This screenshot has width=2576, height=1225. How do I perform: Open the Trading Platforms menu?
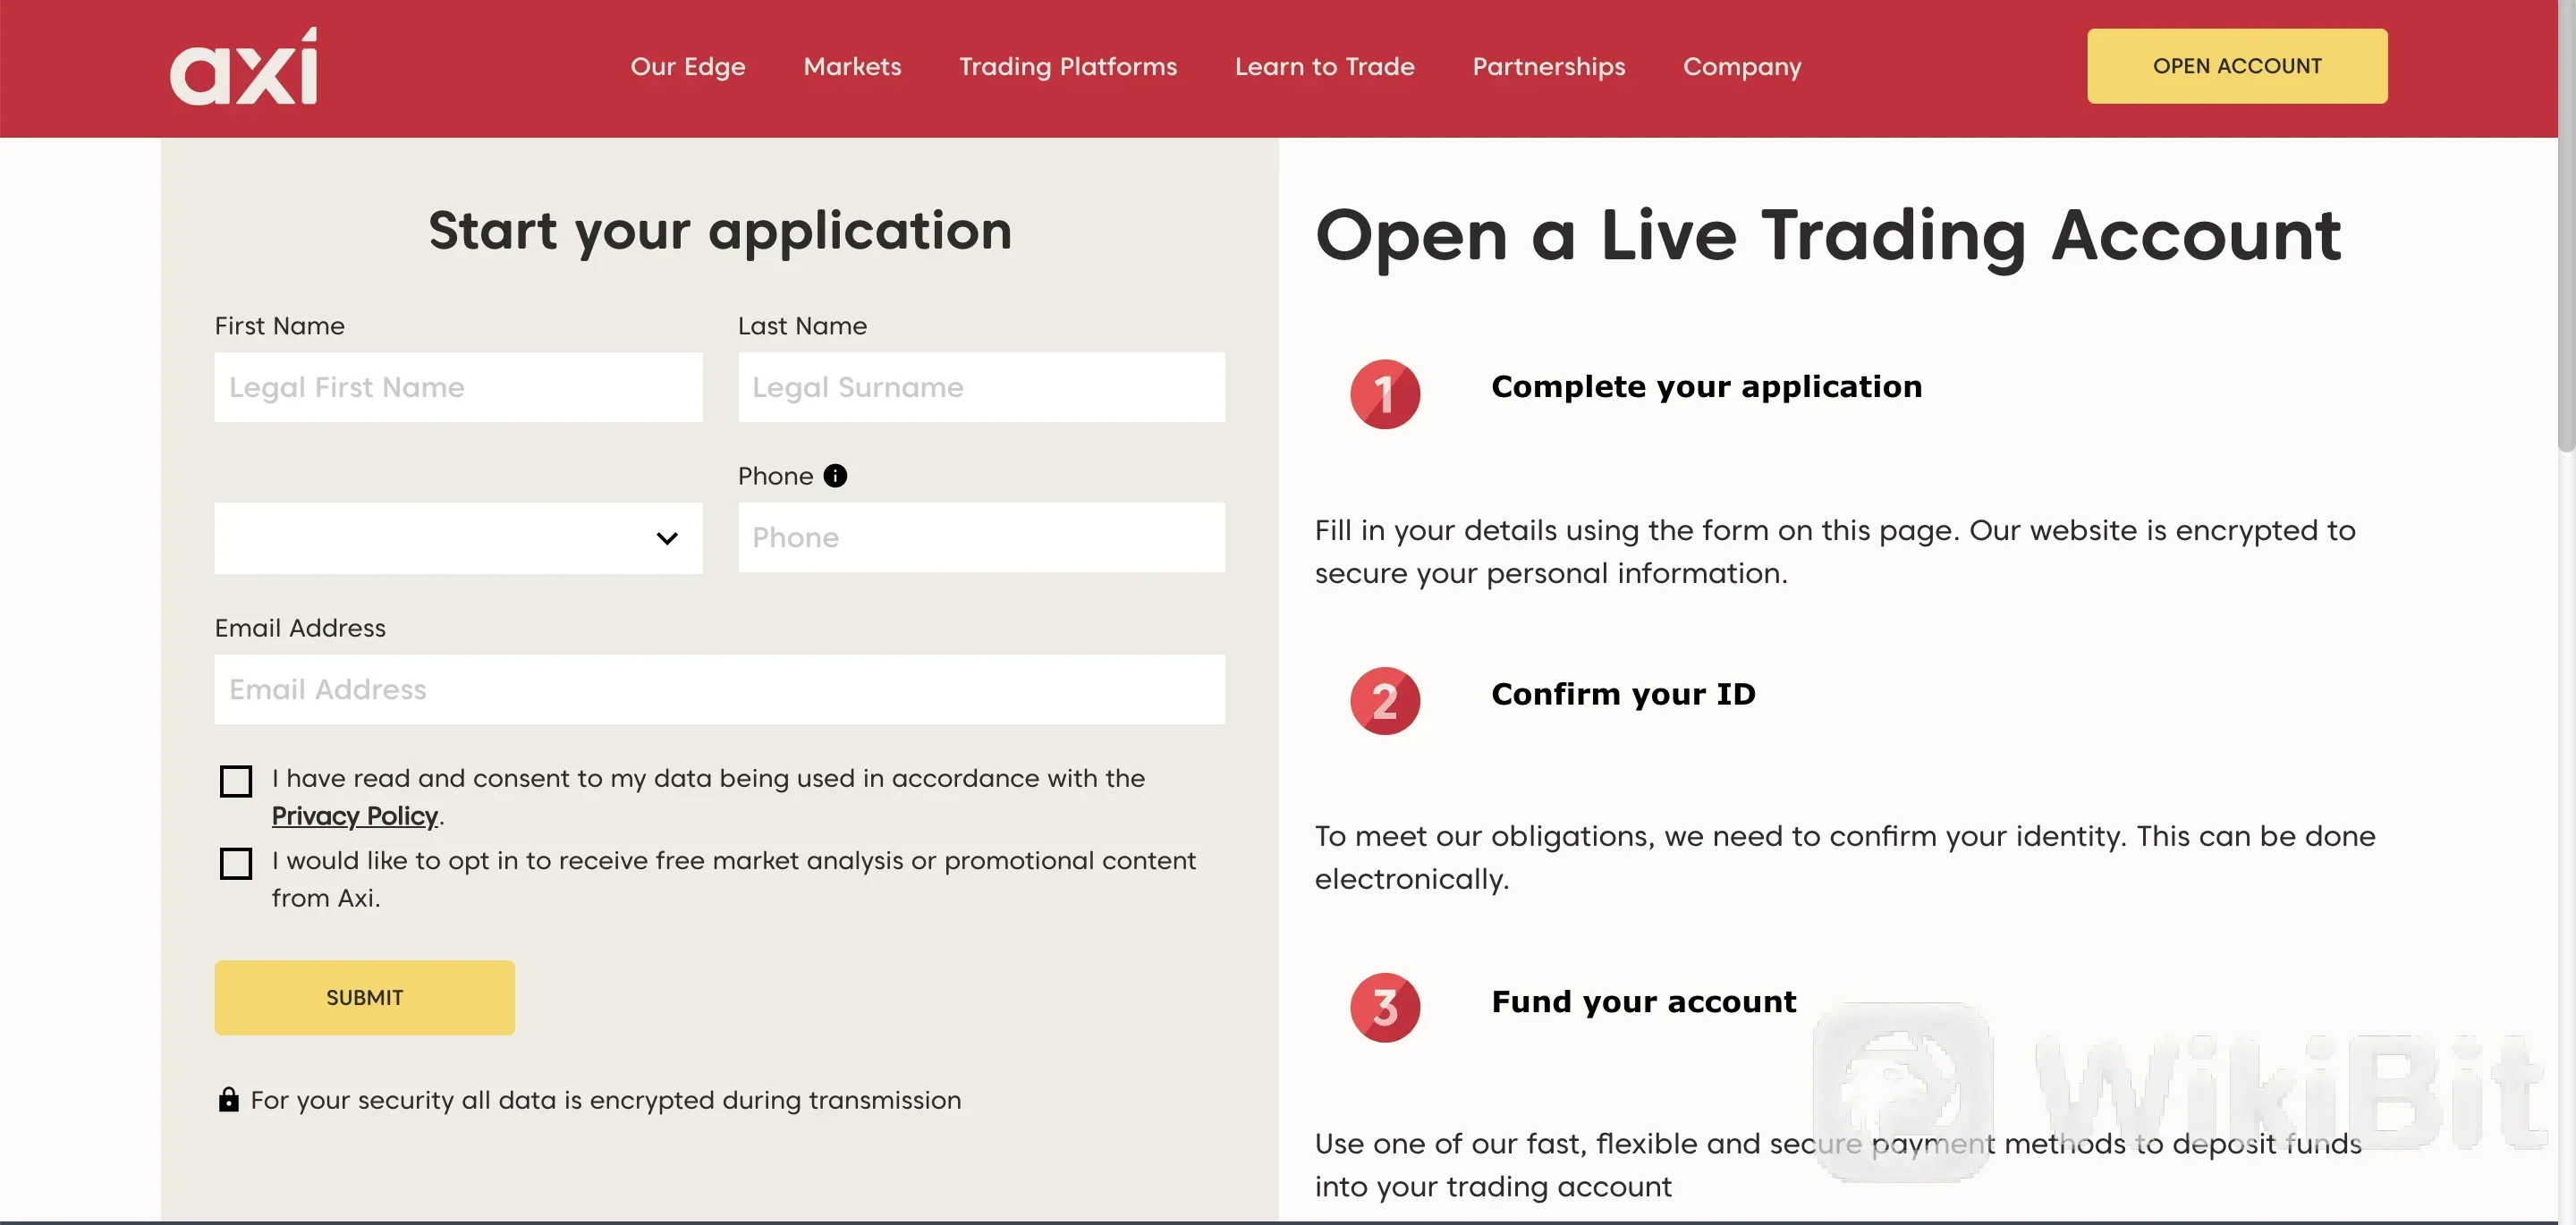pos(1067,67)
